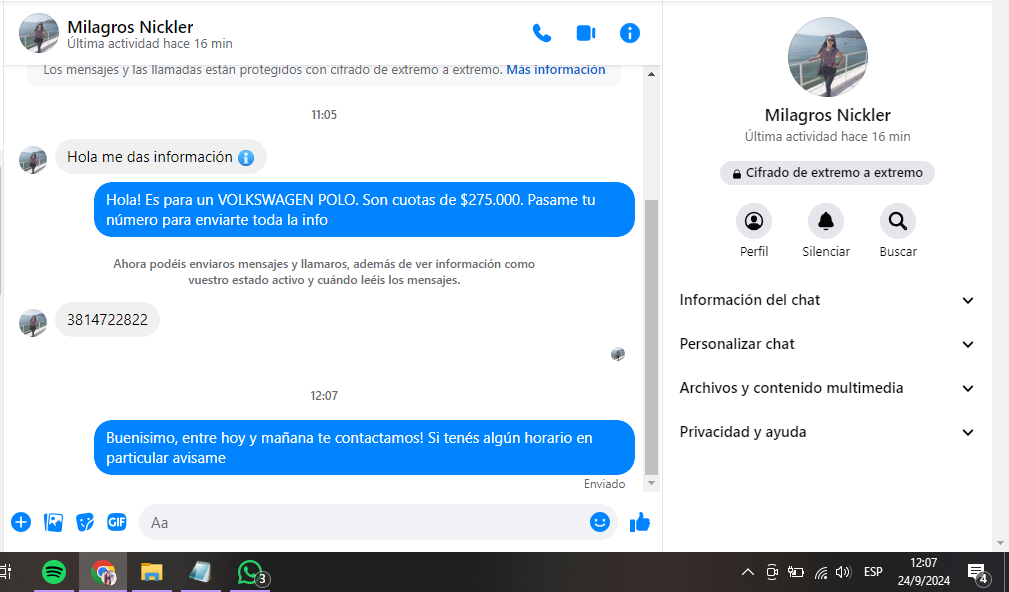The image size is (1009, 592).
Task: Expand Archivos y contenido multimedia section
Action: pos(826,388)
